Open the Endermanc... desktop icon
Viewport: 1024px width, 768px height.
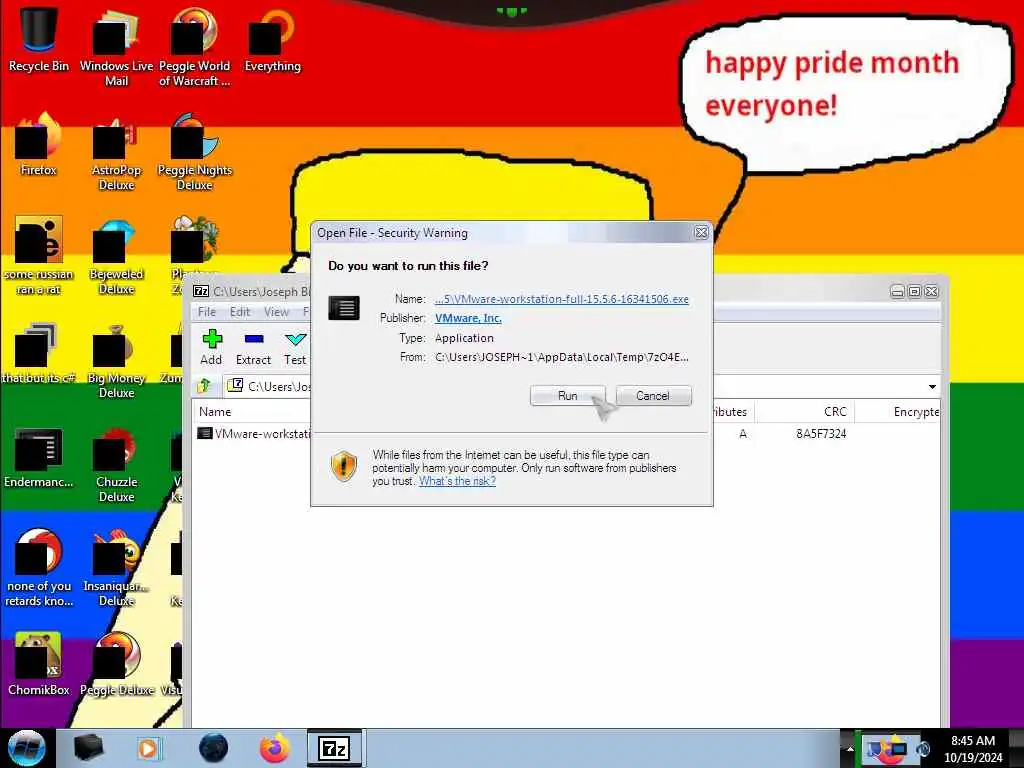[x=39, y=457]
